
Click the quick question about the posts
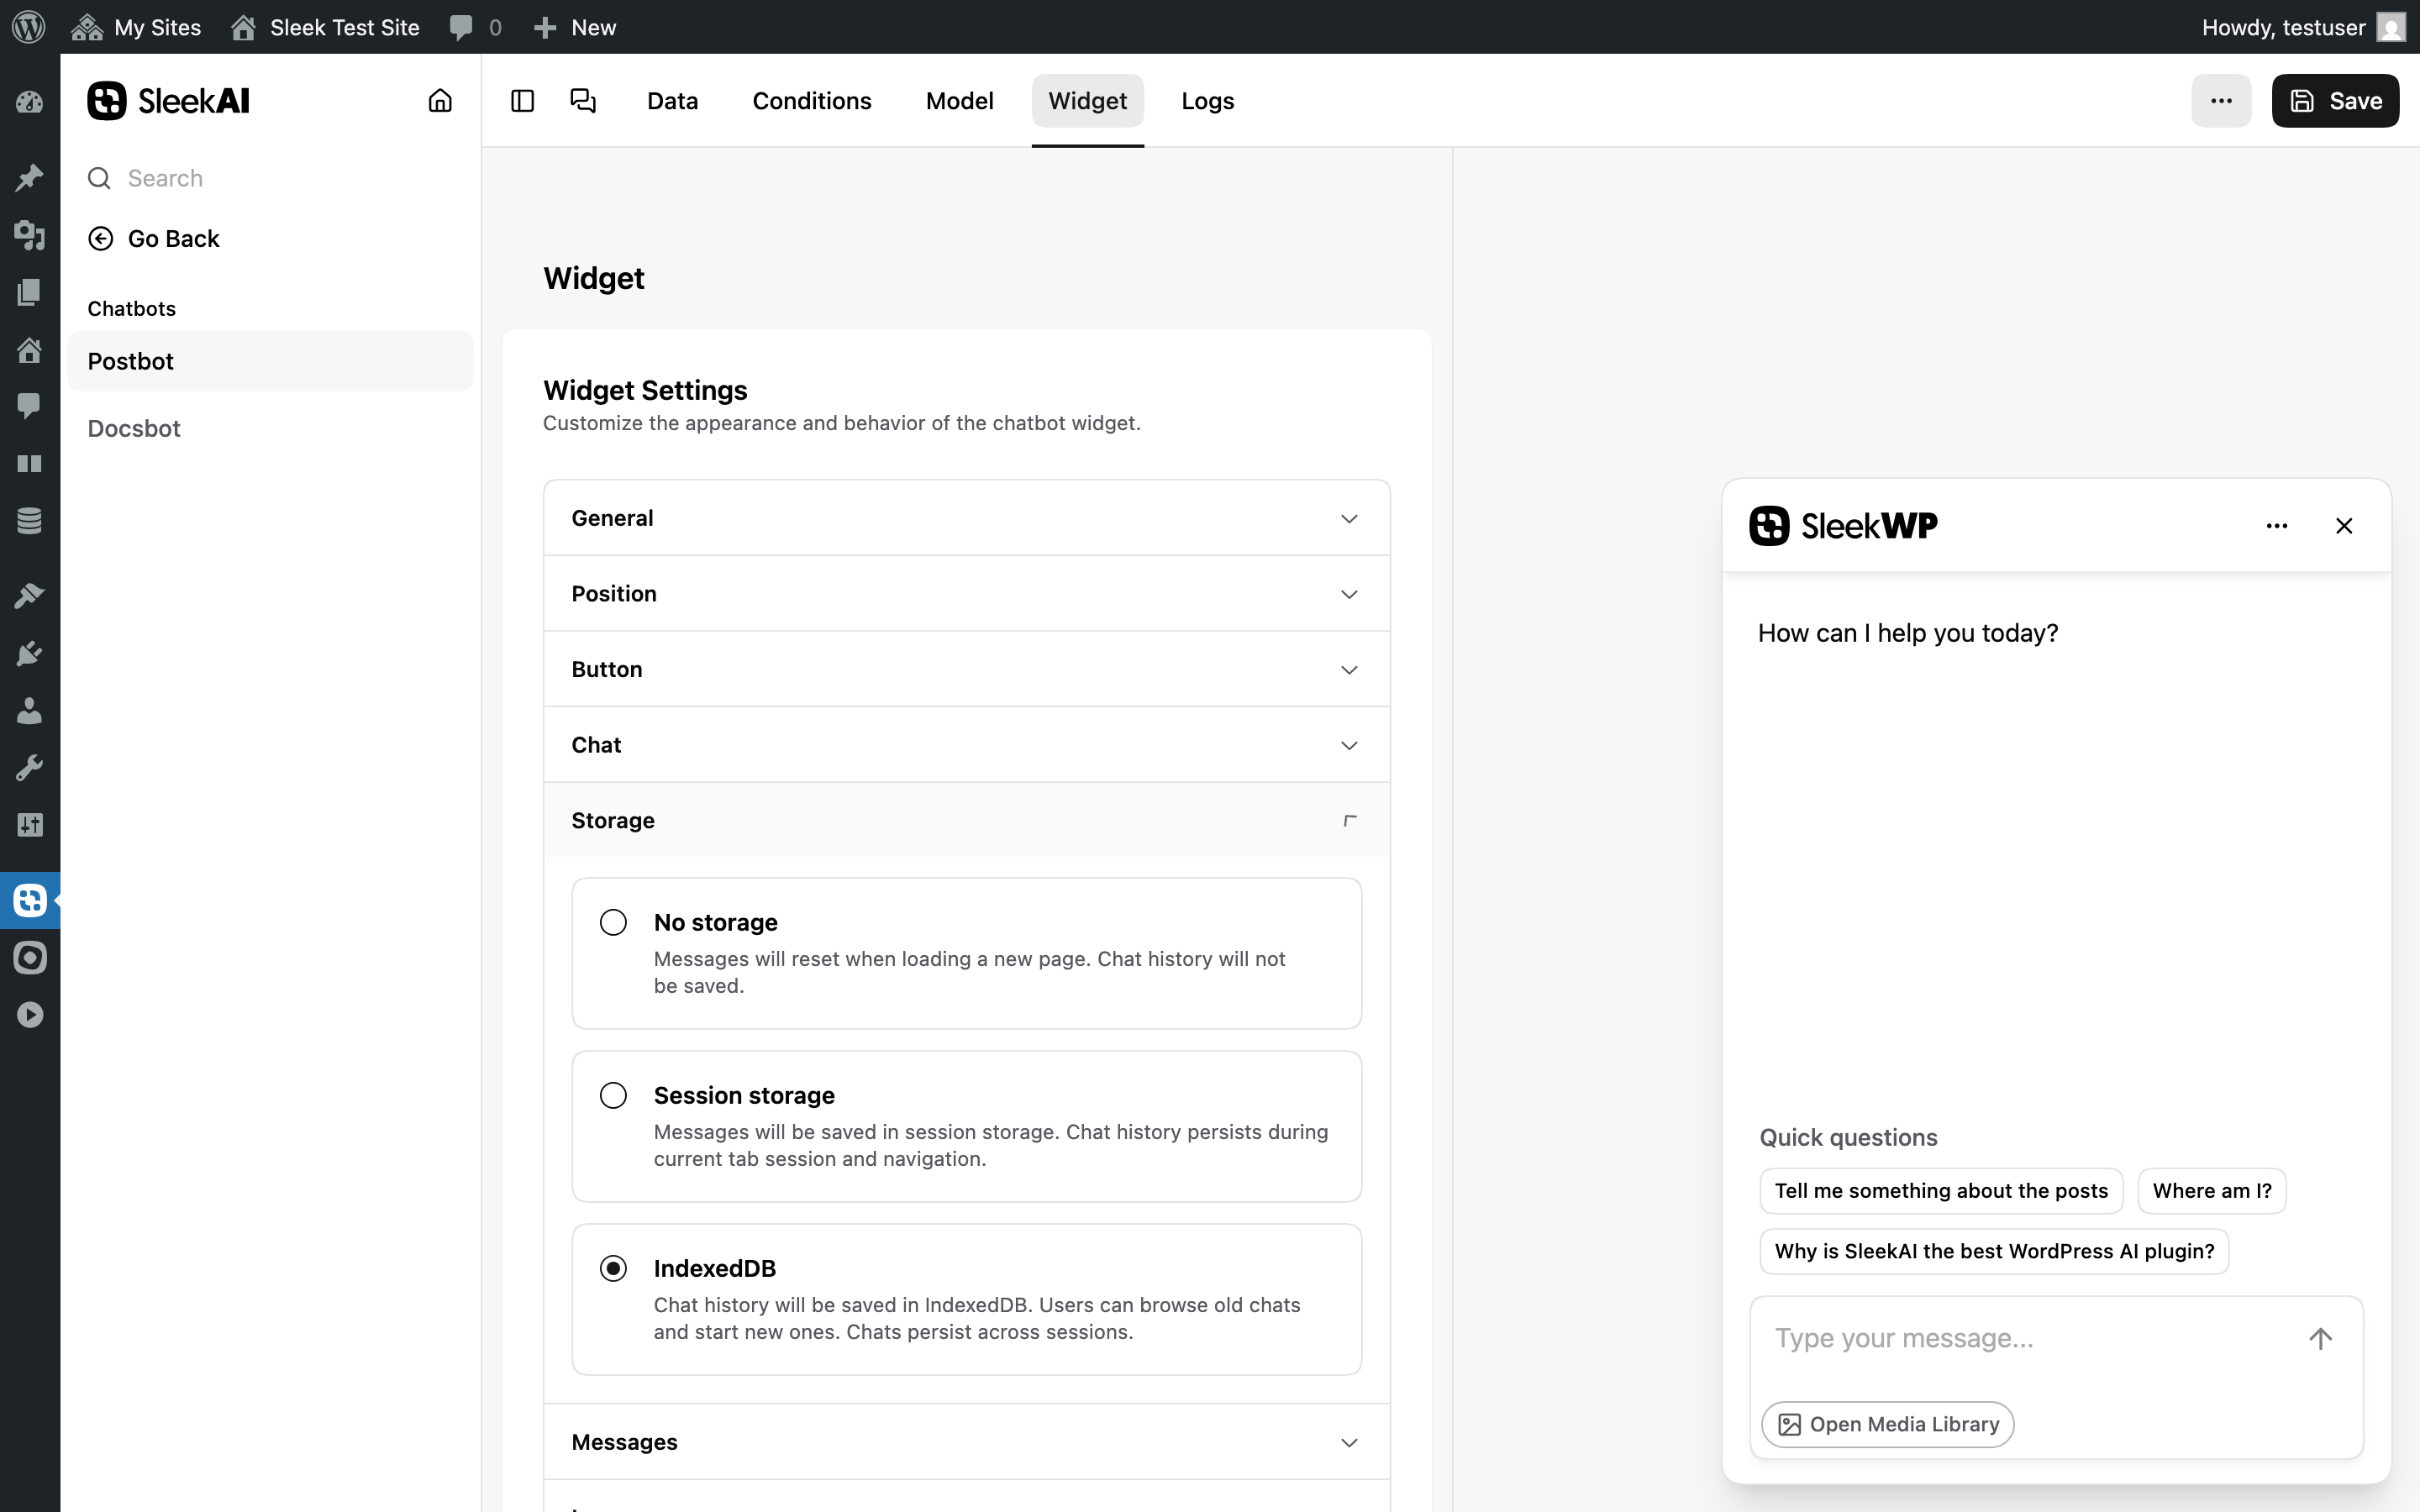1940,1190
